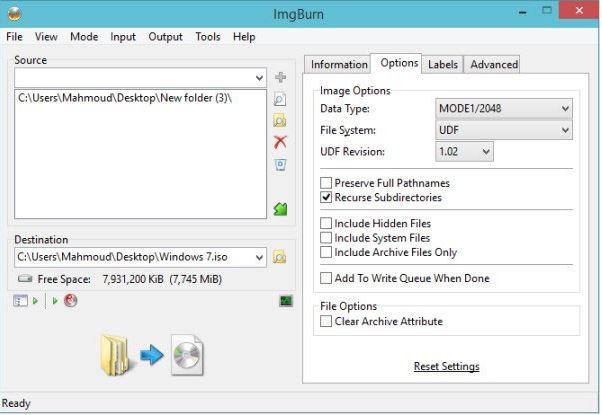Click the clear source list bin icon
602x415 pixels.
tap(281, 165)
